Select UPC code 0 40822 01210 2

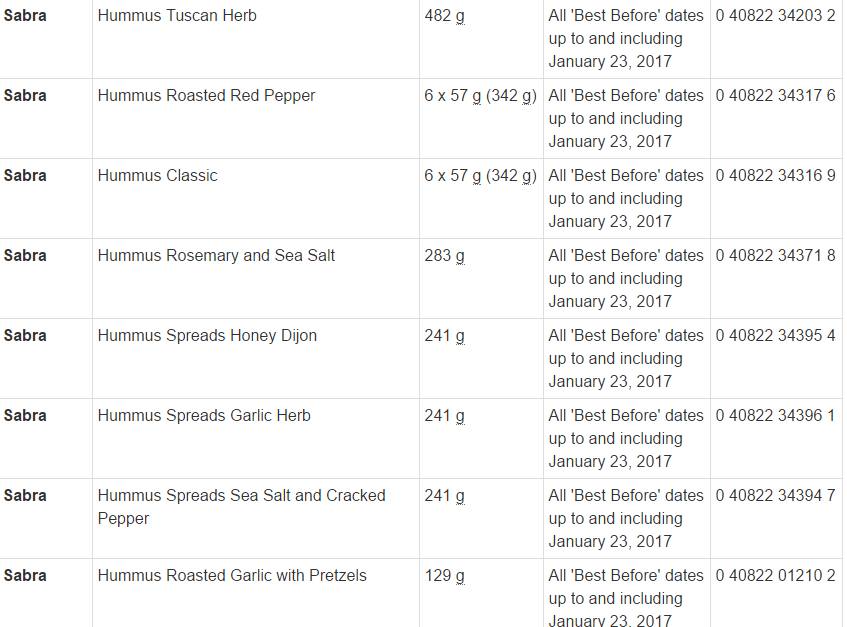point(775,576)
